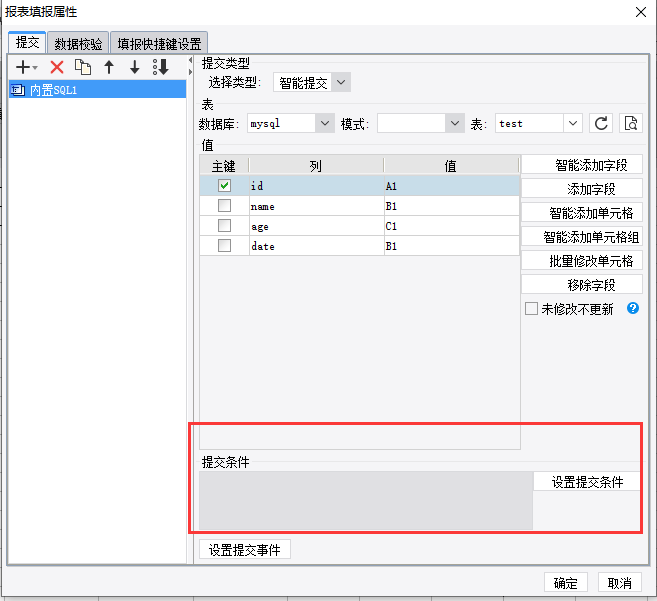Move item down with down arrow icon
The height and width of the screenshot is (601, 657).
coord(135,67)
